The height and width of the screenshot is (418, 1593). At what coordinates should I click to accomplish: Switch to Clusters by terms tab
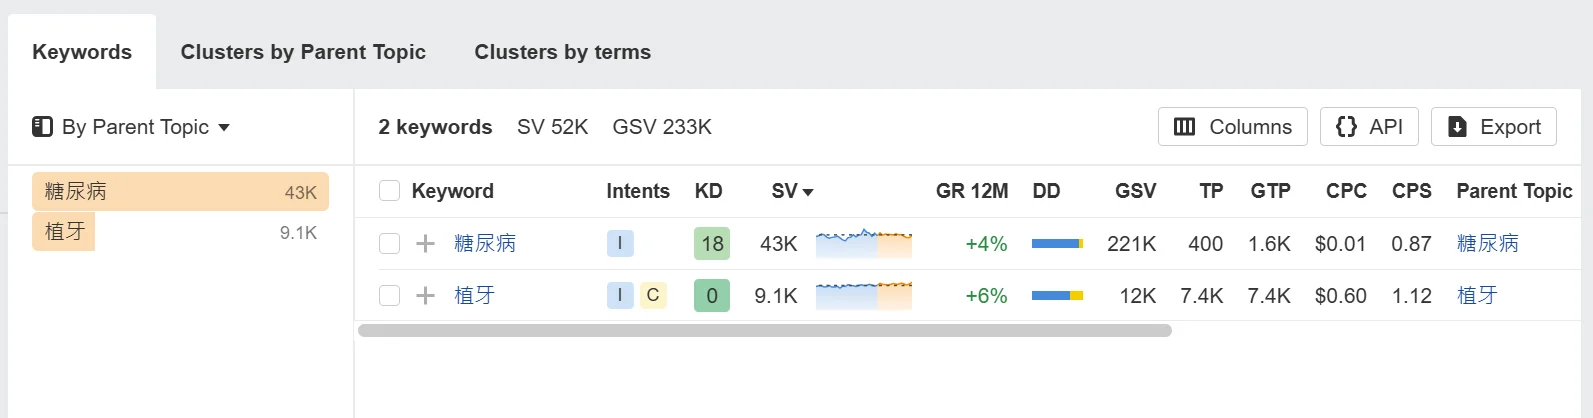point(562,52)
